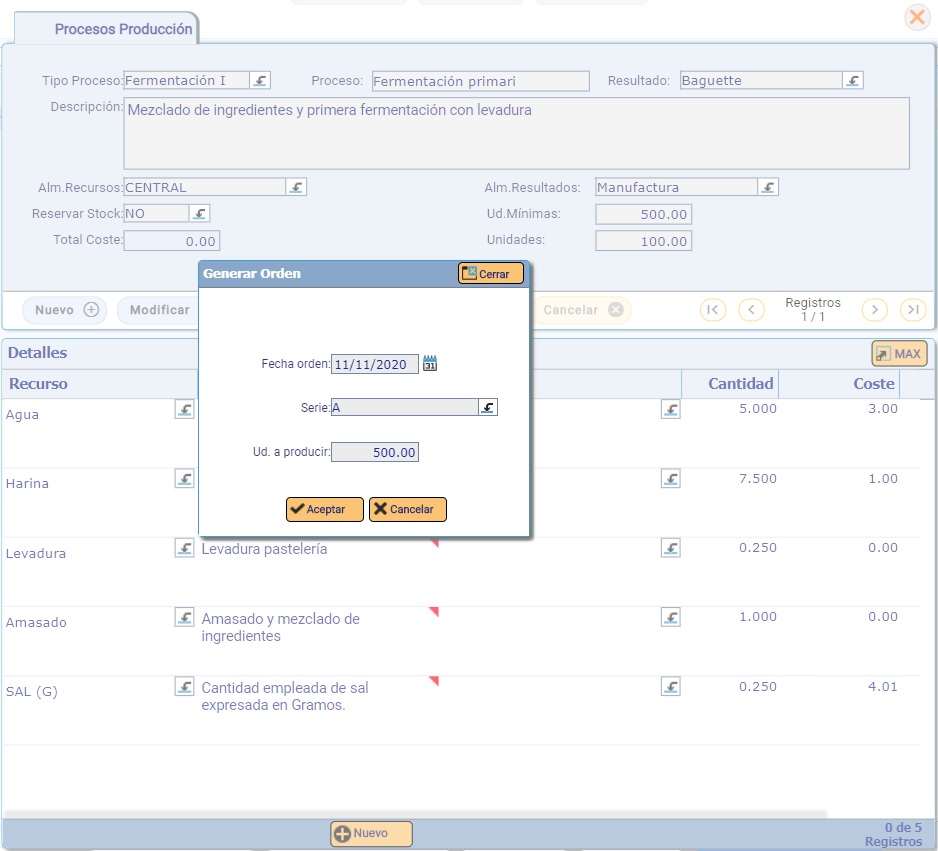Click the 4.01 cost for SAL (G)
Screen dimensions: 938x851
pyautogui.click(x=882, y=687)
